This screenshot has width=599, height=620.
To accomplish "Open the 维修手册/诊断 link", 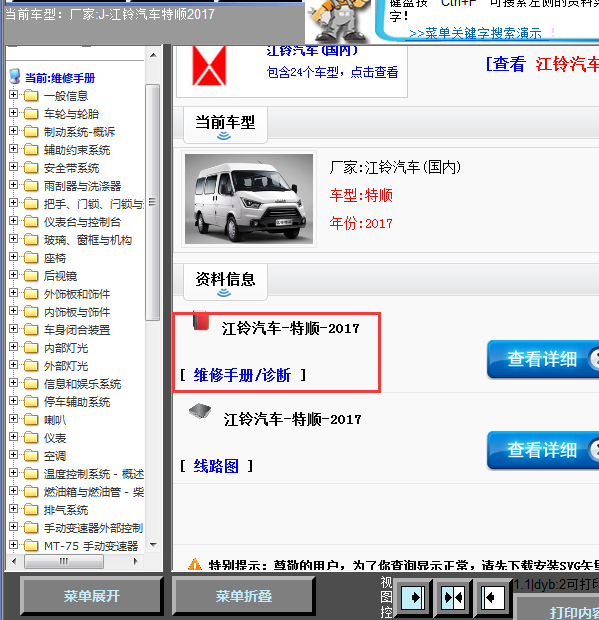I will [242, 375].
